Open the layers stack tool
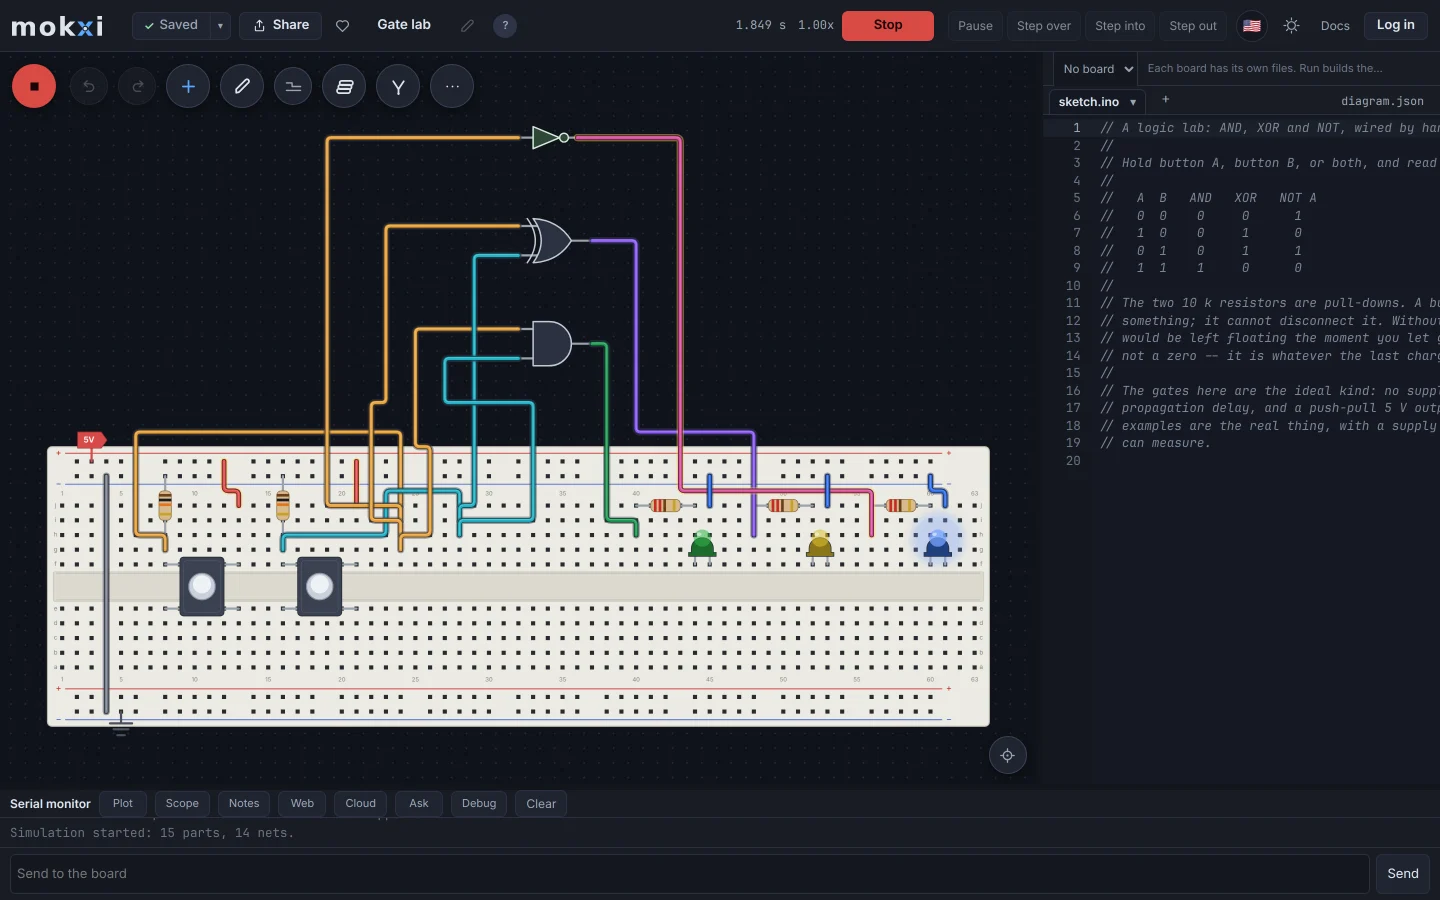The image size is (1440, 900). 345,86
